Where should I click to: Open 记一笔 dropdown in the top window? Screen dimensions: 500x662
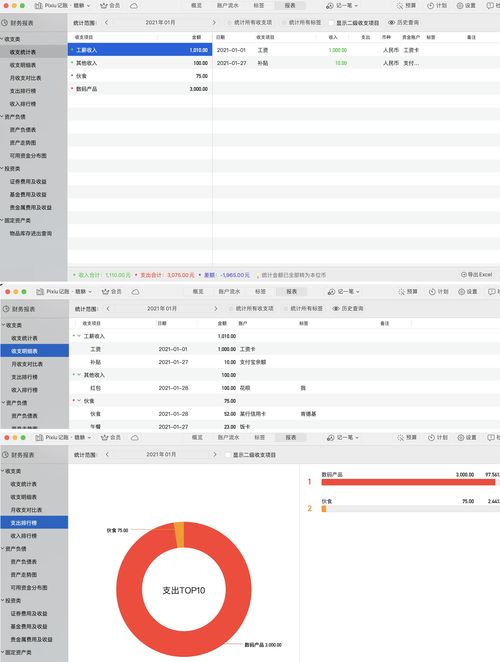coord(342,6)
